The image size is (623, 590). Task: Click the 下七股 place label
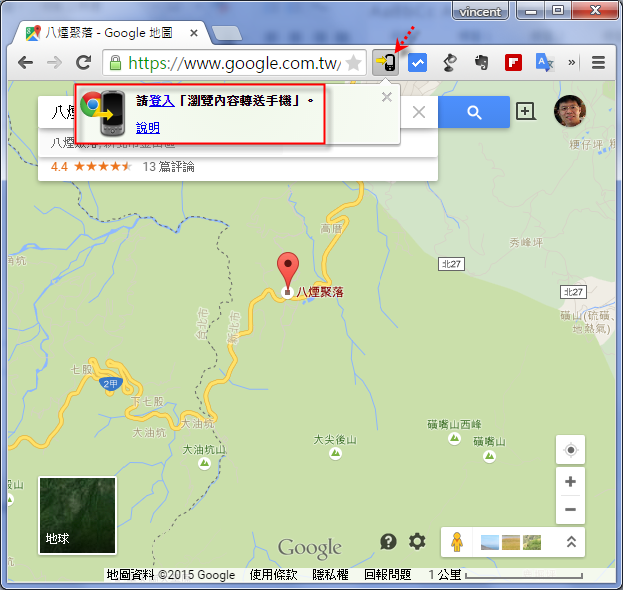click(x=147, y=402)
